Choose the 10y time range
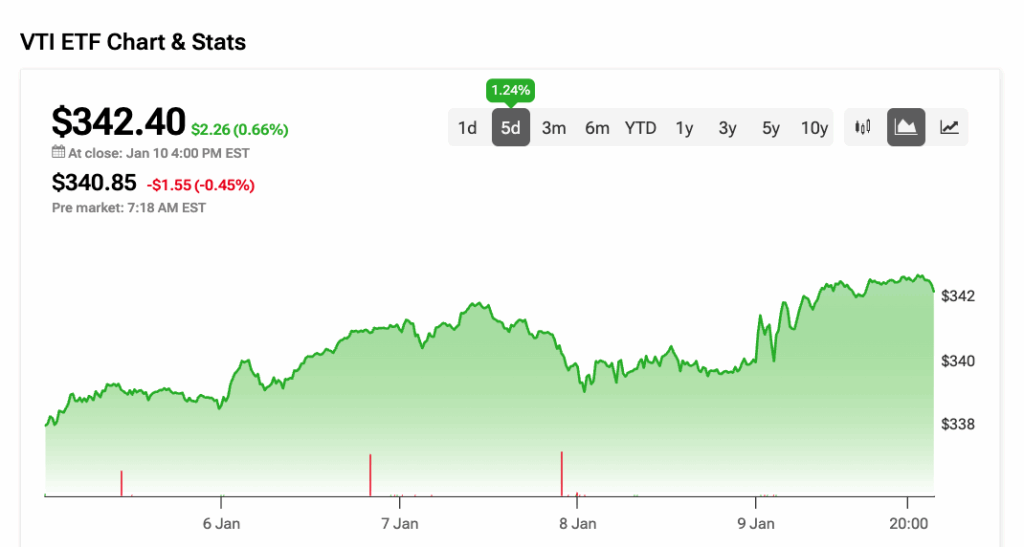Viewport: 1024px width, 547px height. (x=814, y=127)
